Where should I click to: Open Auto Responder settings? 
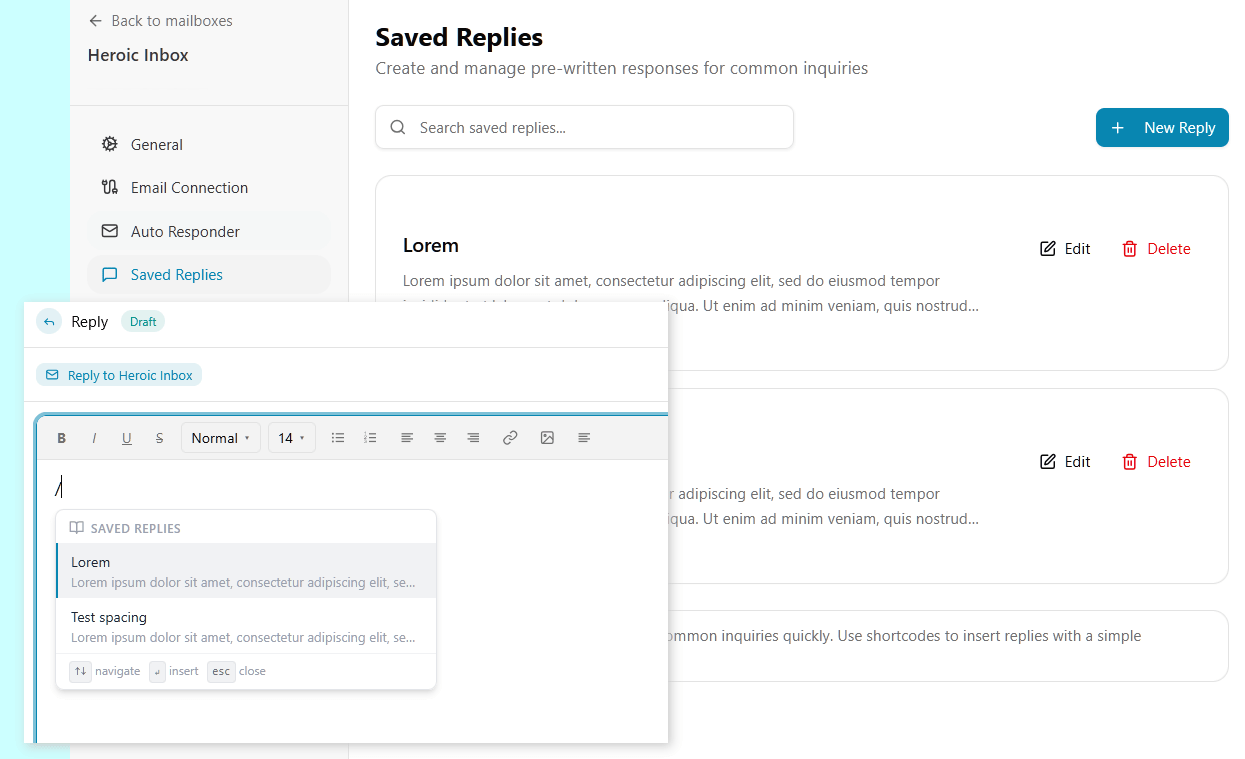pos(209,231)
